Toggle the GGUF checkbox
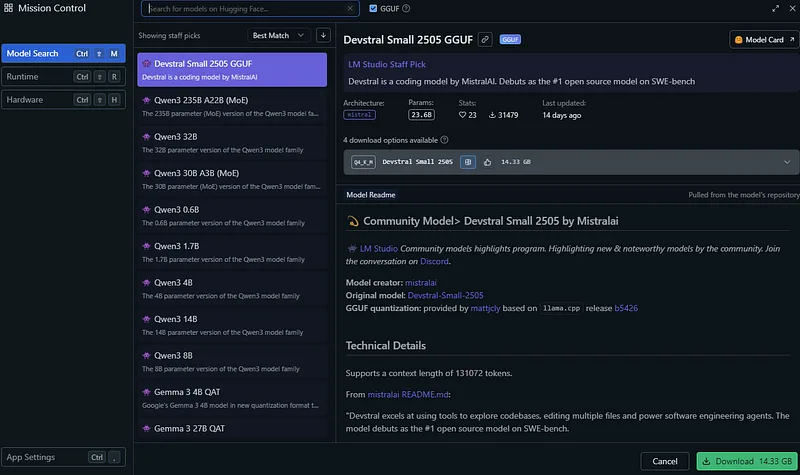 click(x=373, y=9)
